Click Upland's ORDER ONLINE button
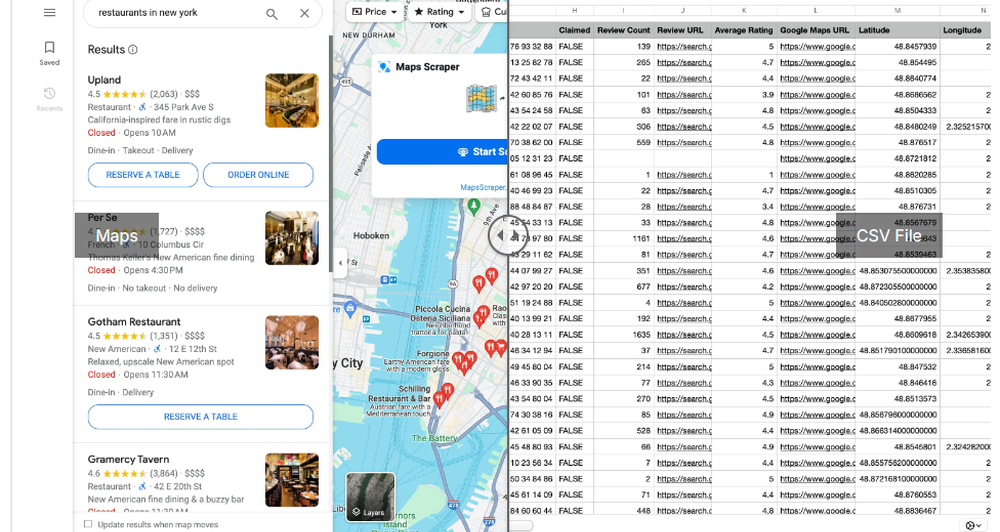Image resolution: width=1000 pixels, height=532 pixels. 258,175
